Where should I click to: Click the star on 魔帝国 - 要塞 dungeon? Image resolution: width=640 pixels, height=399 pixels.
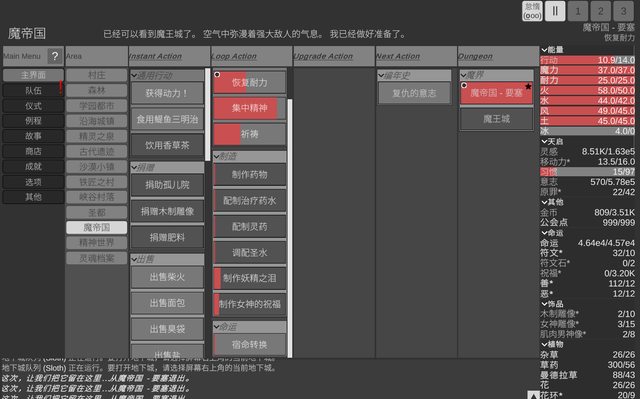tap(528, 86)
